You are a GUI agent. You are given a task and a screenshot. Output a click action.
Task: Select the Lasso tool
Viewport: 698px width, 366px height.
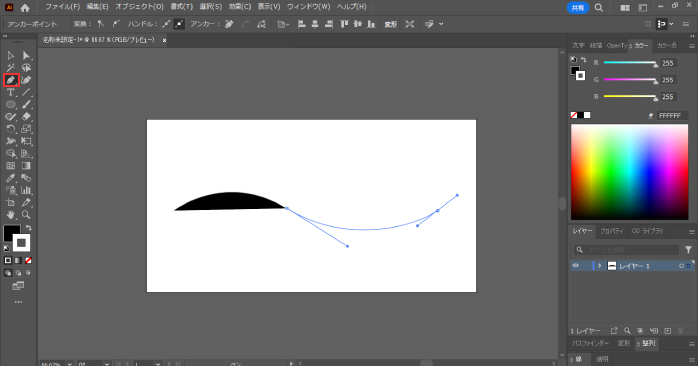(x=26, y=68)
